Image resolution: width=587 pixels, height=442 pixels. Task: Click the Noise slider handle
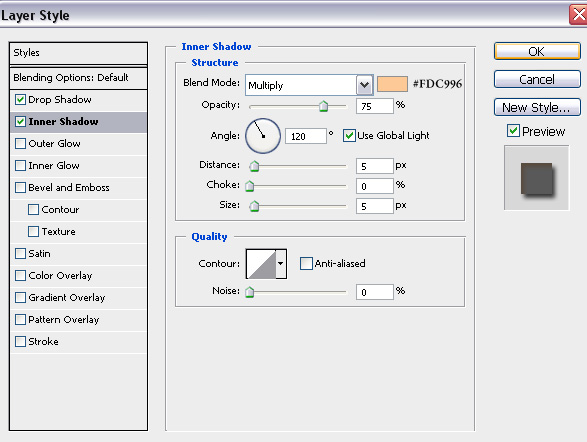[x=250, y=292]
